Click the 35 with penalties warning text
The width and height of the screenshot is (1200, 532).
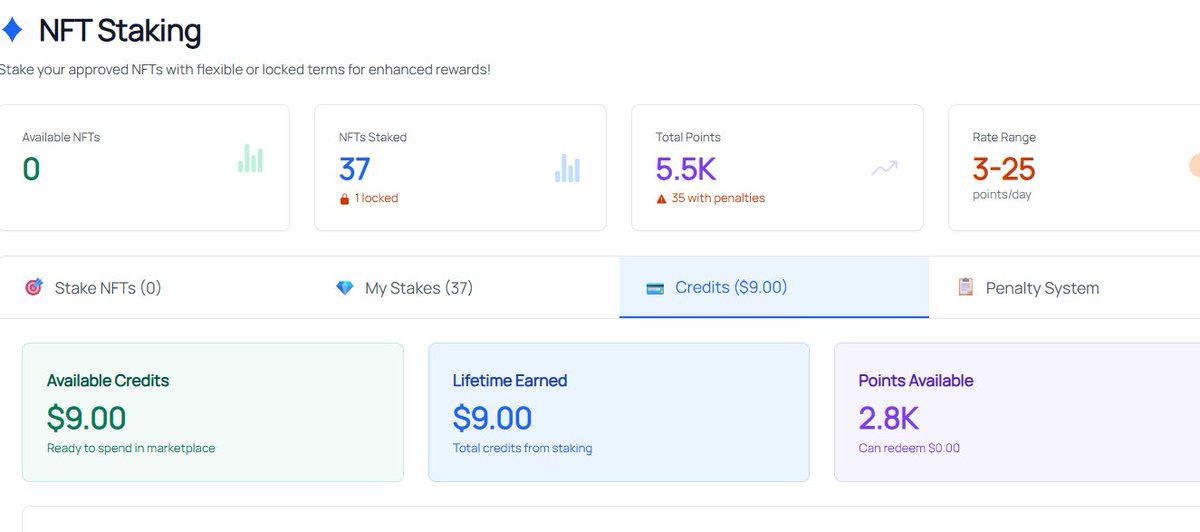point(718,198)
